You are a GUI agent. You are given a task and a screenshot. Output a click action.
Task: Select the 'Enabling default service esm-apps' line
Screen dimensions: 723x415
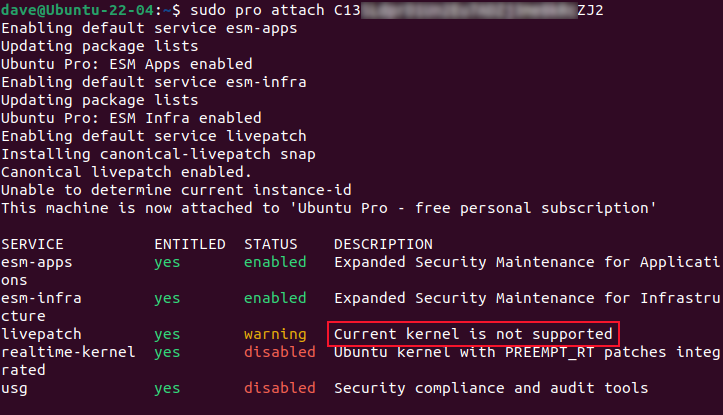(140, 28)
